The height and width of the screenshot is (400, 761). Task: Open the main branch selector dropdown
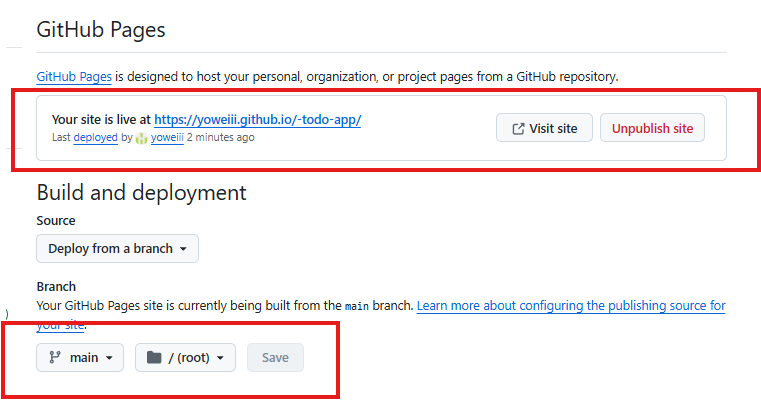tap(80, 358)
